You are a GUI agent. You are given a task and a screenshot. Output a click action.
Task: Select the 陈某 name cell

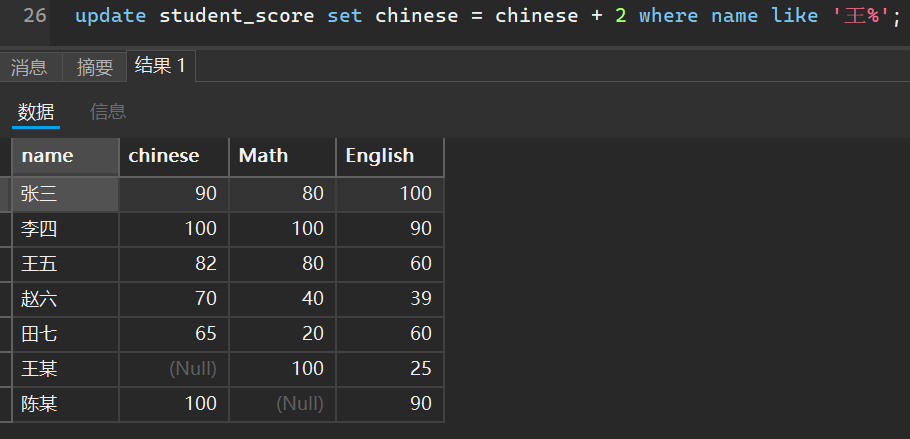point(66,404)
